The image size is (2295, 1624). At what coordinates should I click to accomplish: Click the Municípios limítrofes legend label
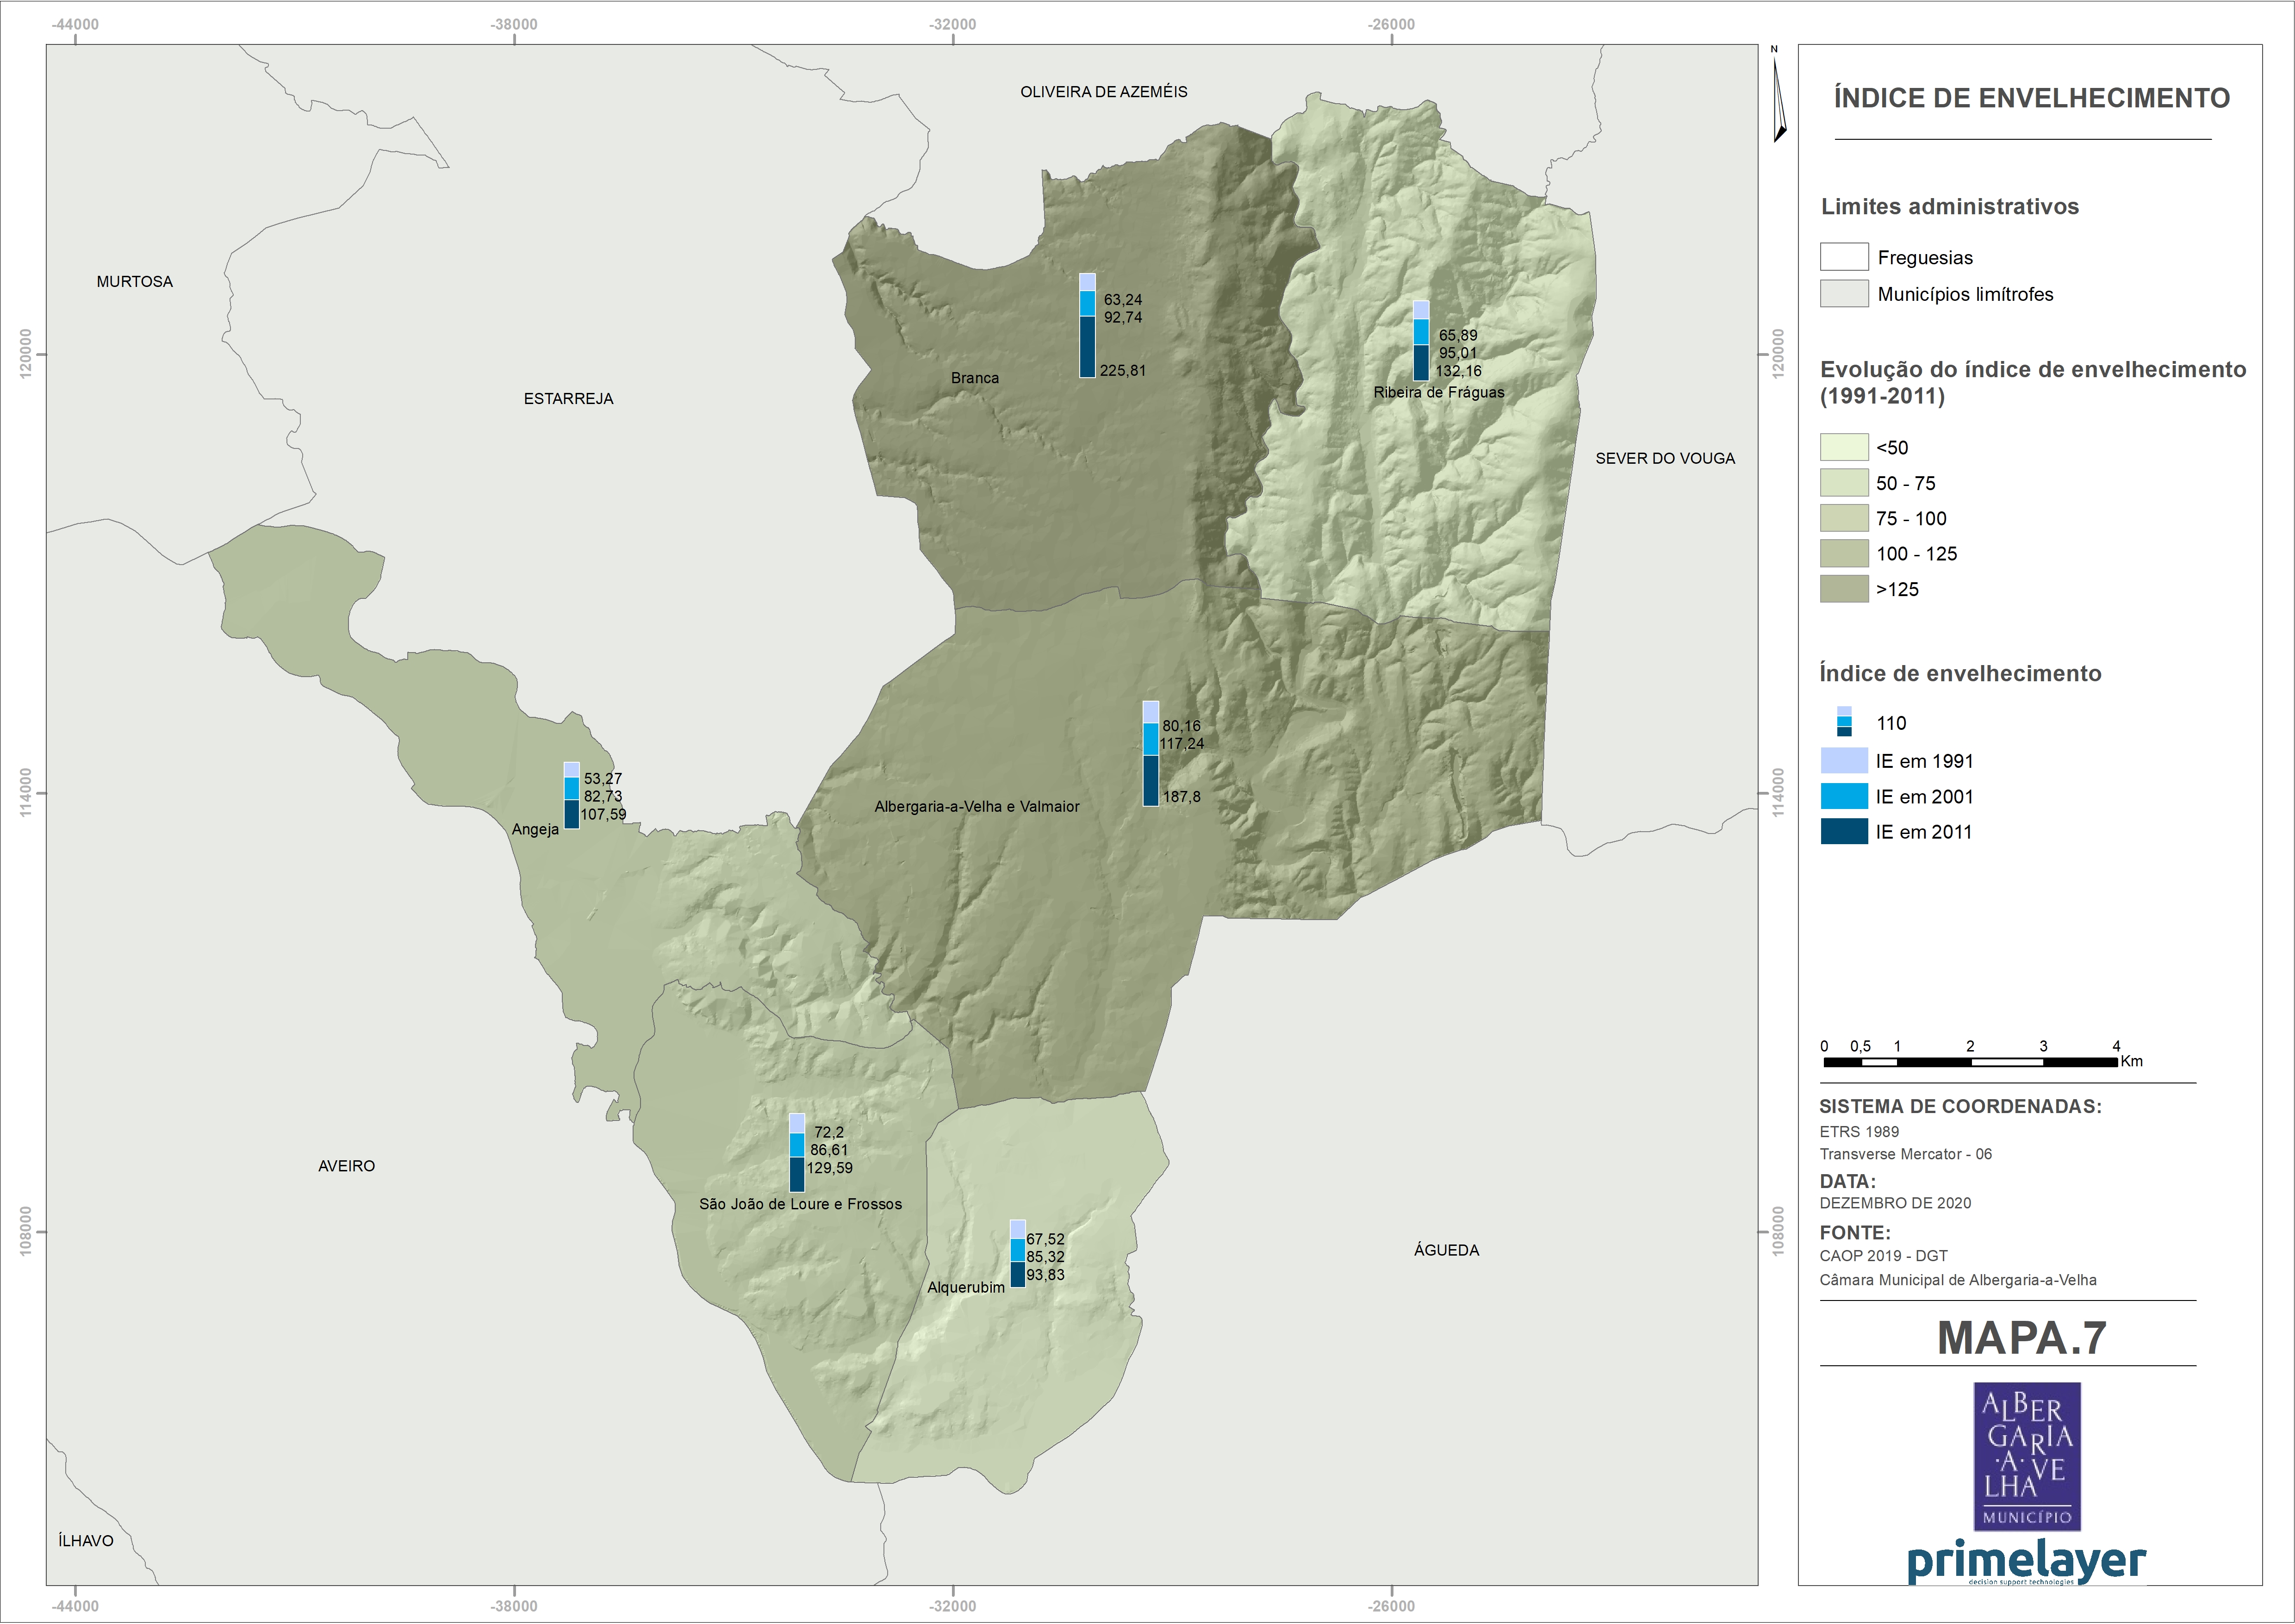pyautogui.click(x=1965, y=294)
